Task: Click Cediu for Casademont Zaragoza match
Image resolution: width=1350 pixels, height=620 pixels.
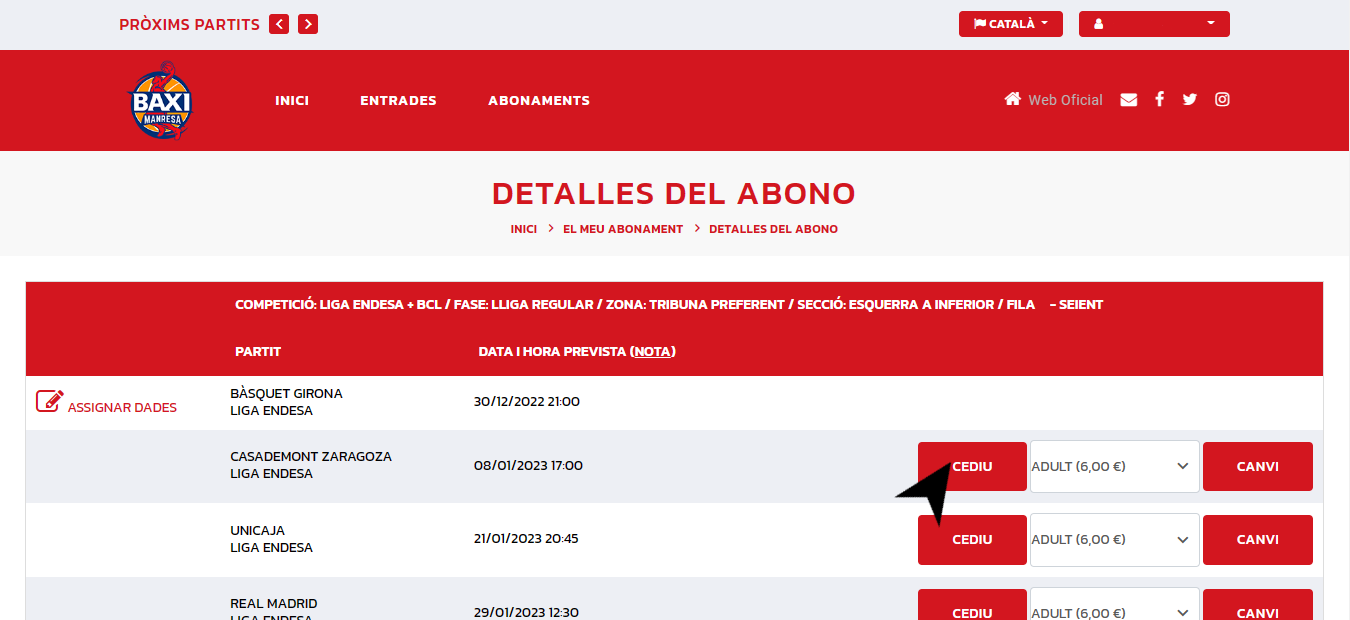Action: [972, 466]
